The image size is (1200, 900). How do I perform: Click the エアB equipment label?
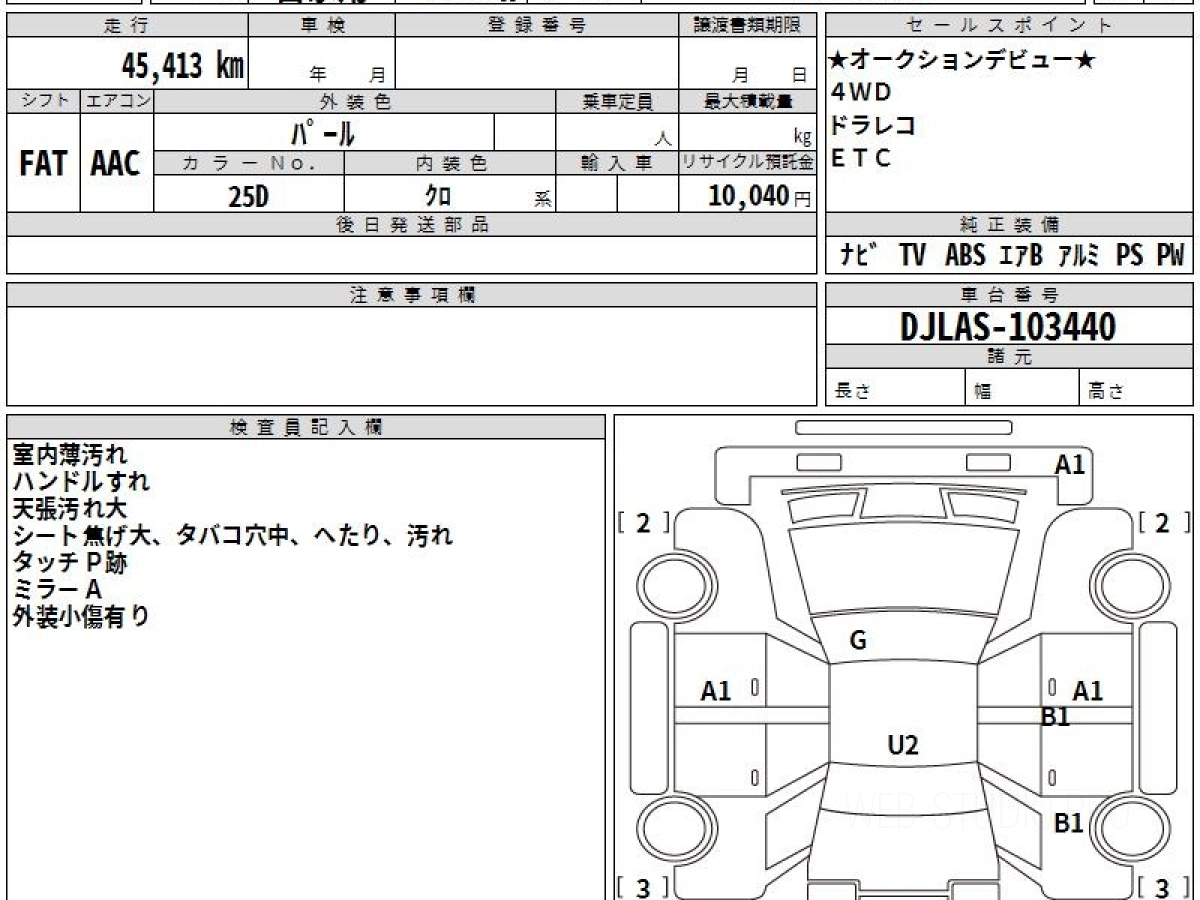(x=1021, y=256)
